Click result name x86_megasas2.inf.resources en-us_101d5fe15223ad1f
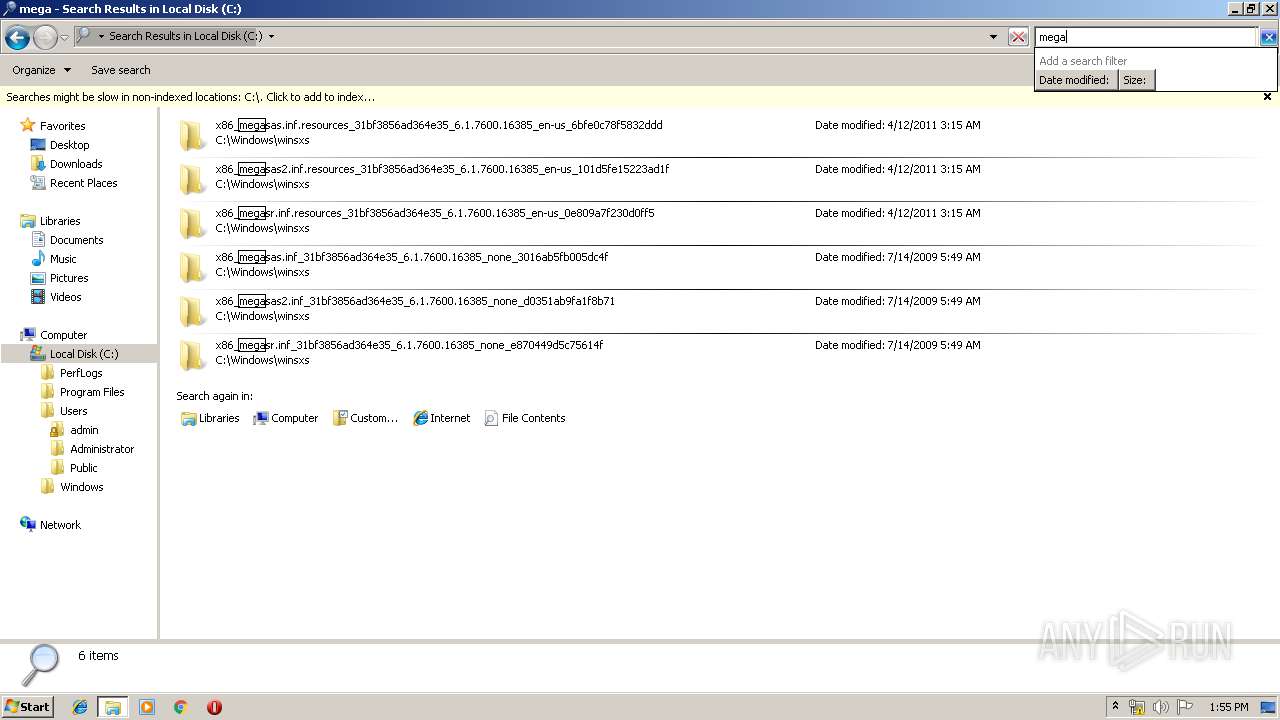 pos(442,169)
